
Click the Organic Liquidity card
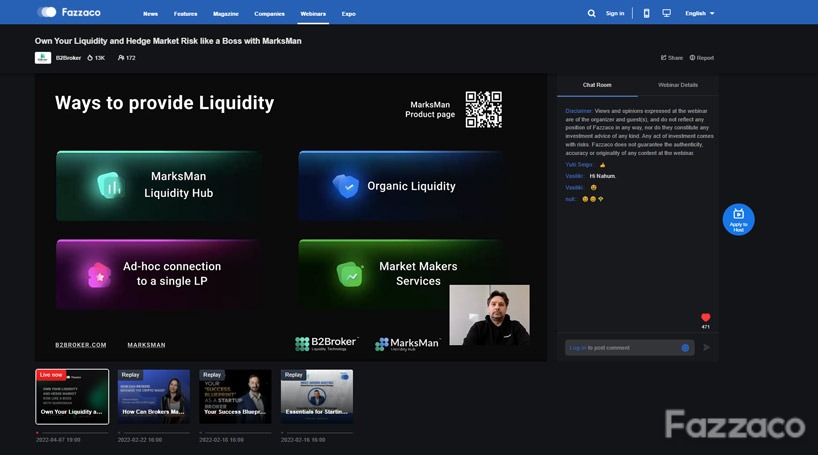pos(402,186)
